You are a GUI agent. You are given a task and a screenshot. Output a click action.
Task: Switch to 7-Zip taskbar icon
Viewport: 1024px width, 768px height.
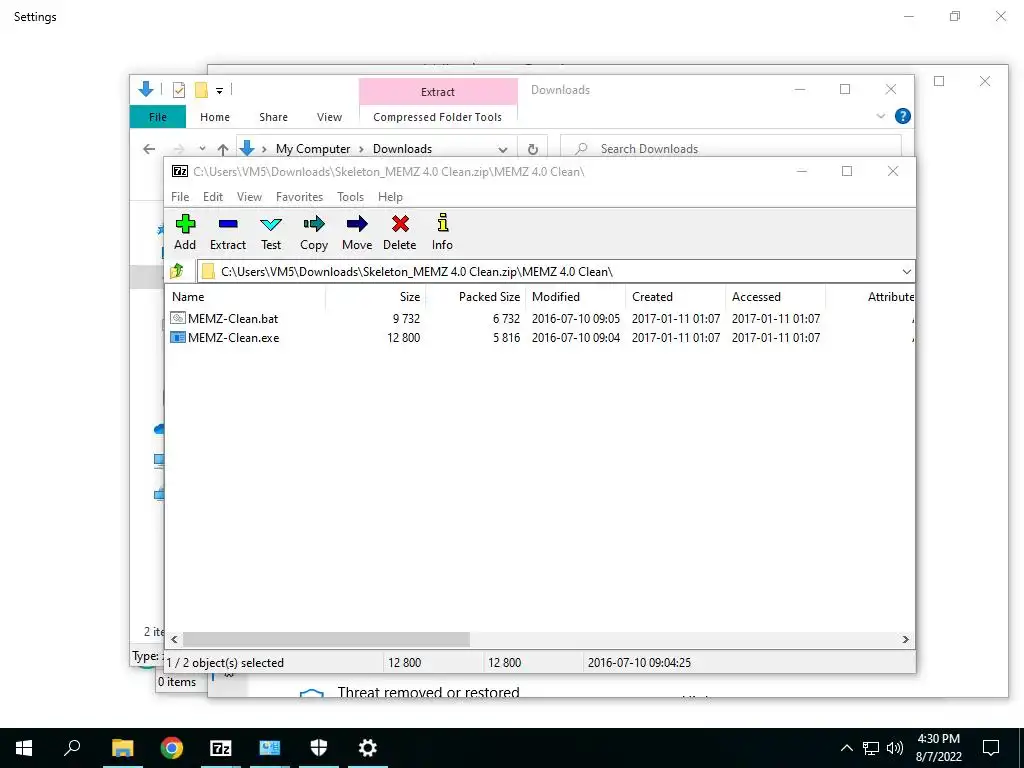coord(221,748)
